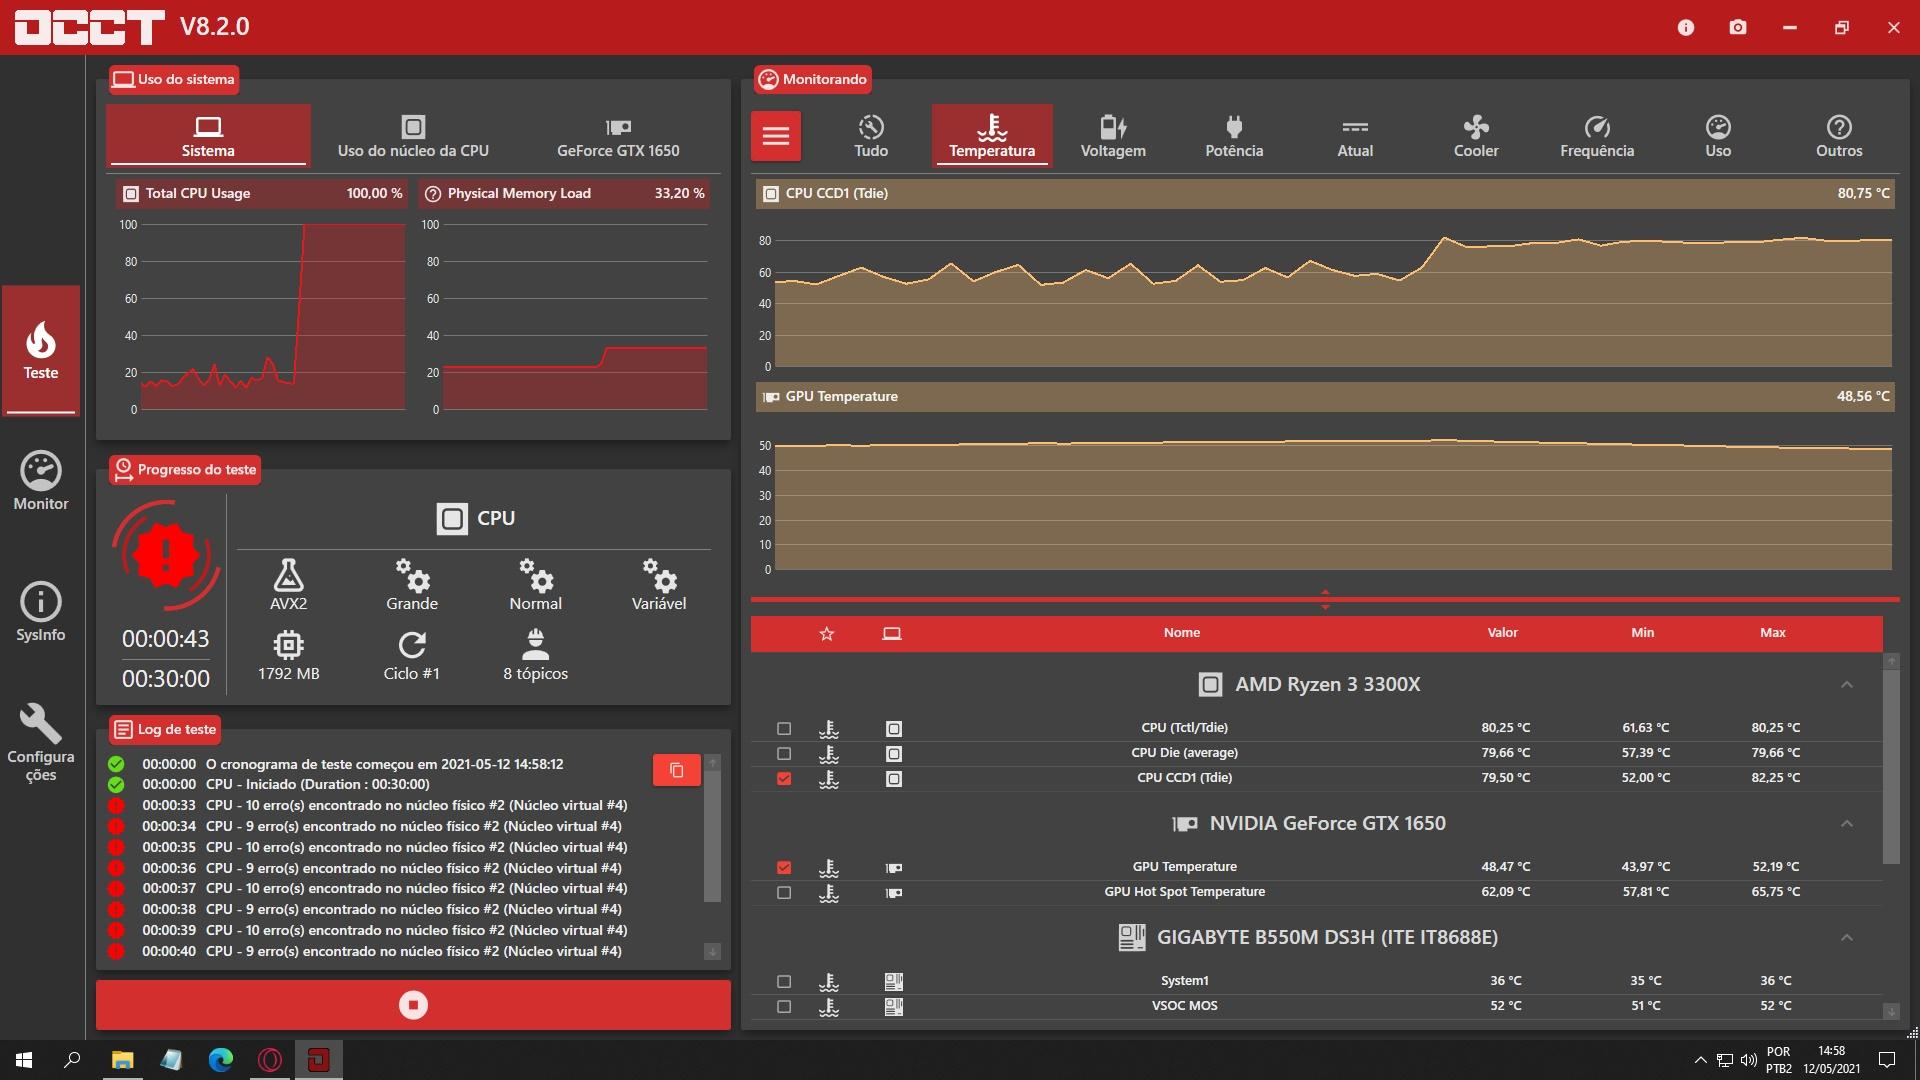Open Windows search from taskbar

click(72, 1060)
